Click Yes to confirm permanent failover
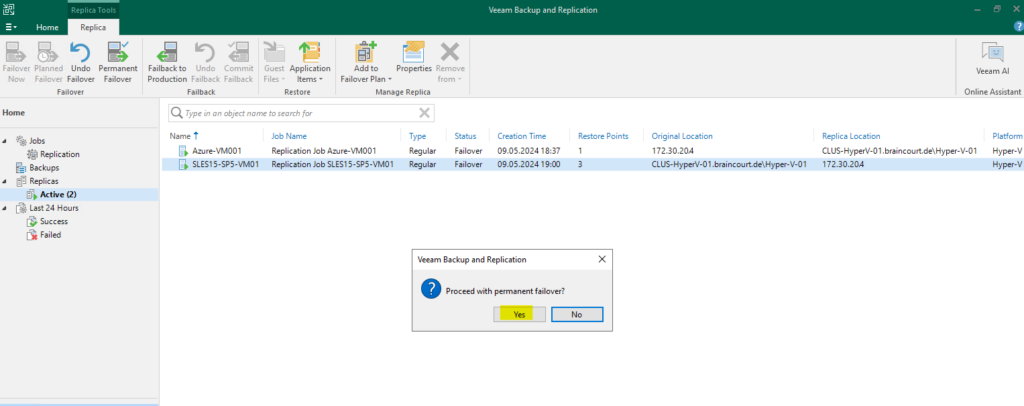 [x=519, y=314]
